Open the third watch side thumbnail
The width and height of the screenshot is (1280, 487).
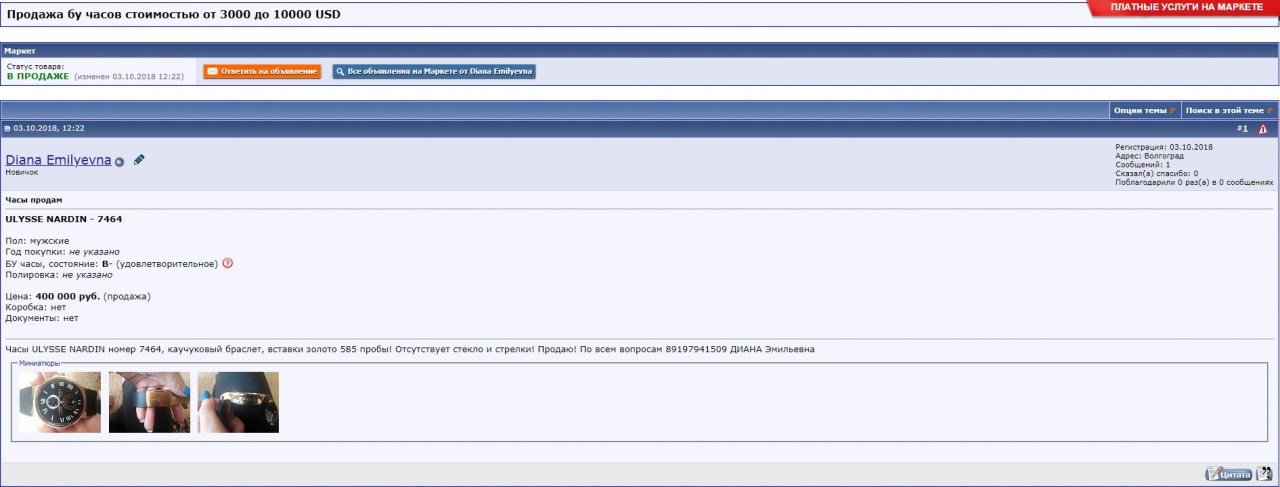click(x=238, y=402)
